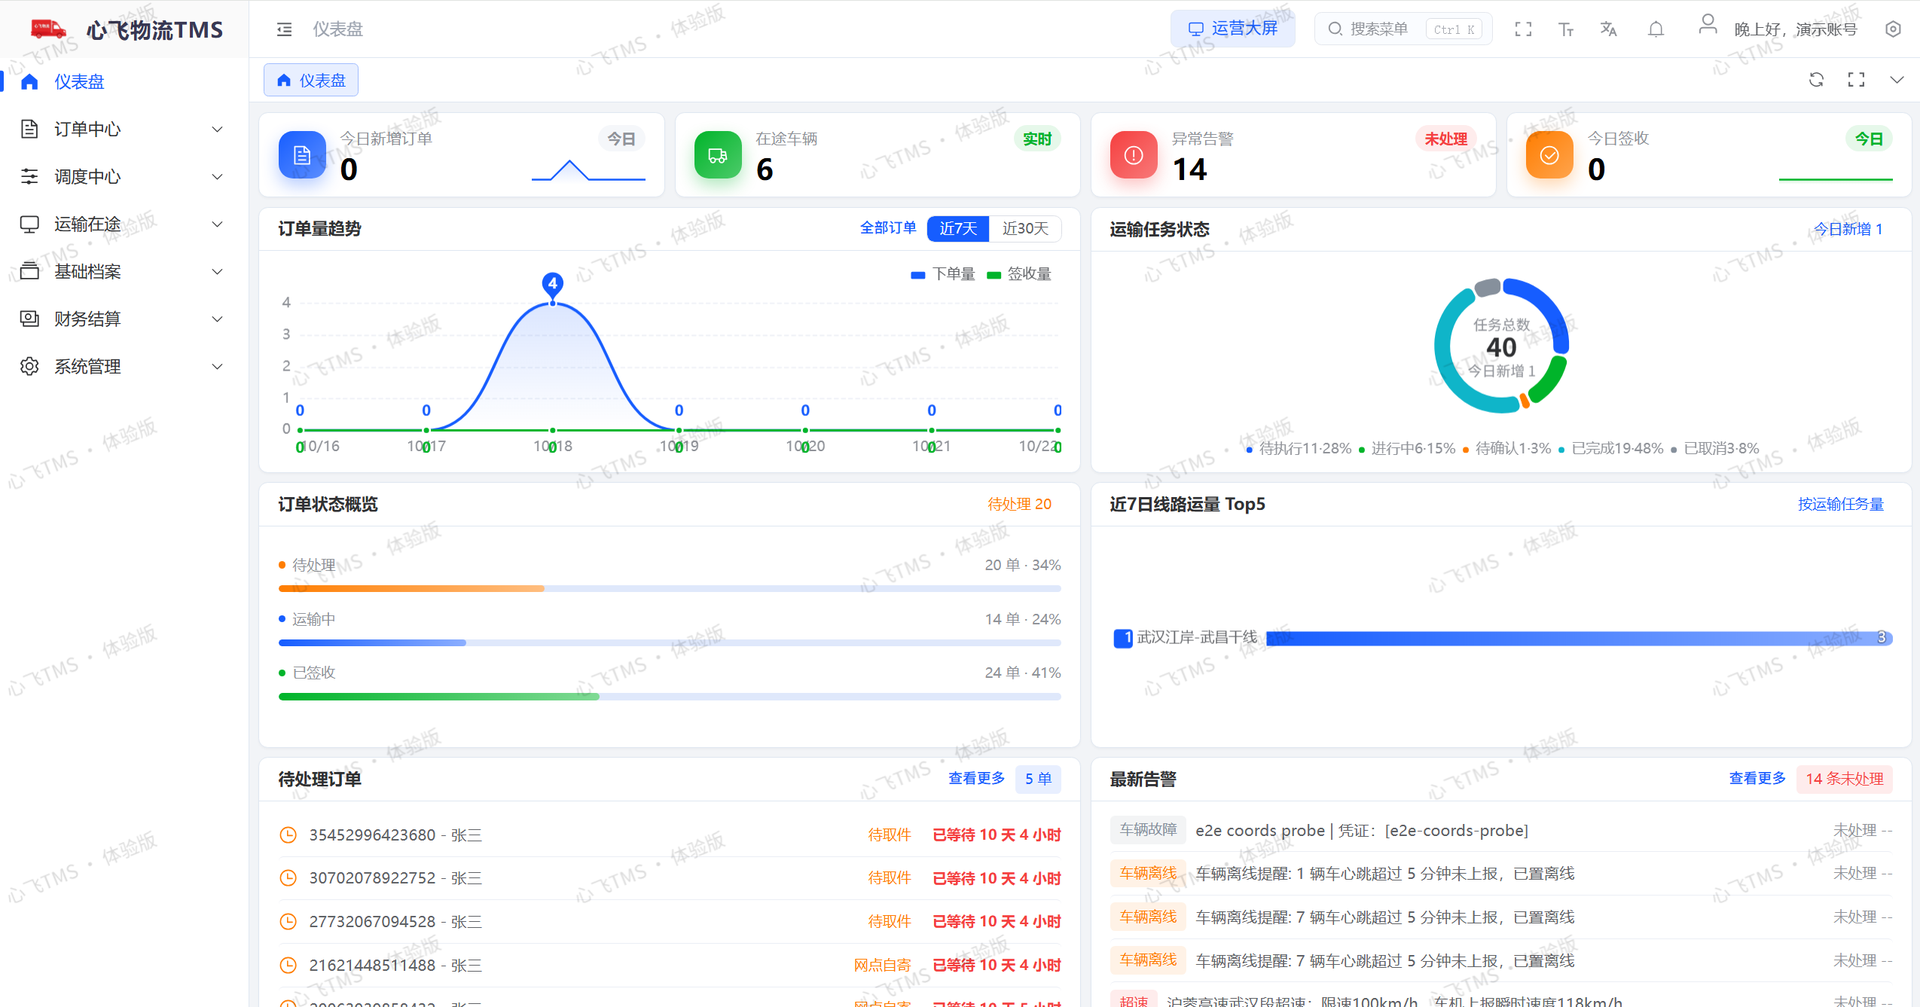Switch the trend chart to 近30天

pos(1025,229)
